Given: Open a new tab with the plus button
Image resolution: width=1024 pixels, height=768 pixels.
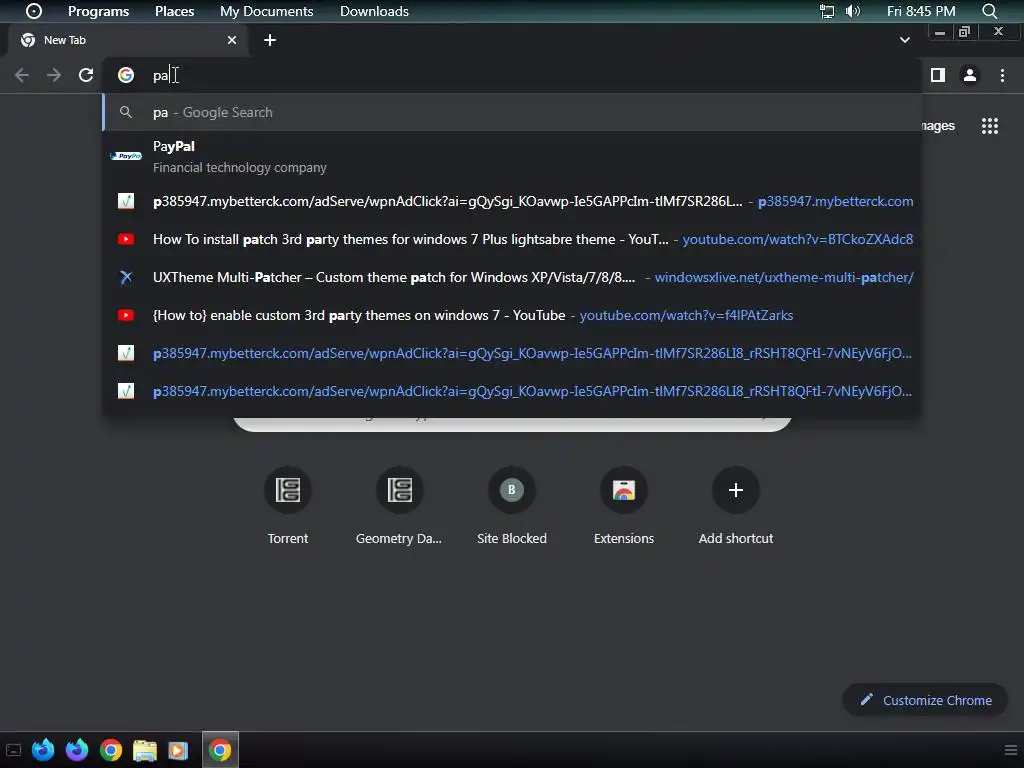Looking at the screenshot, I should (270, 40).
